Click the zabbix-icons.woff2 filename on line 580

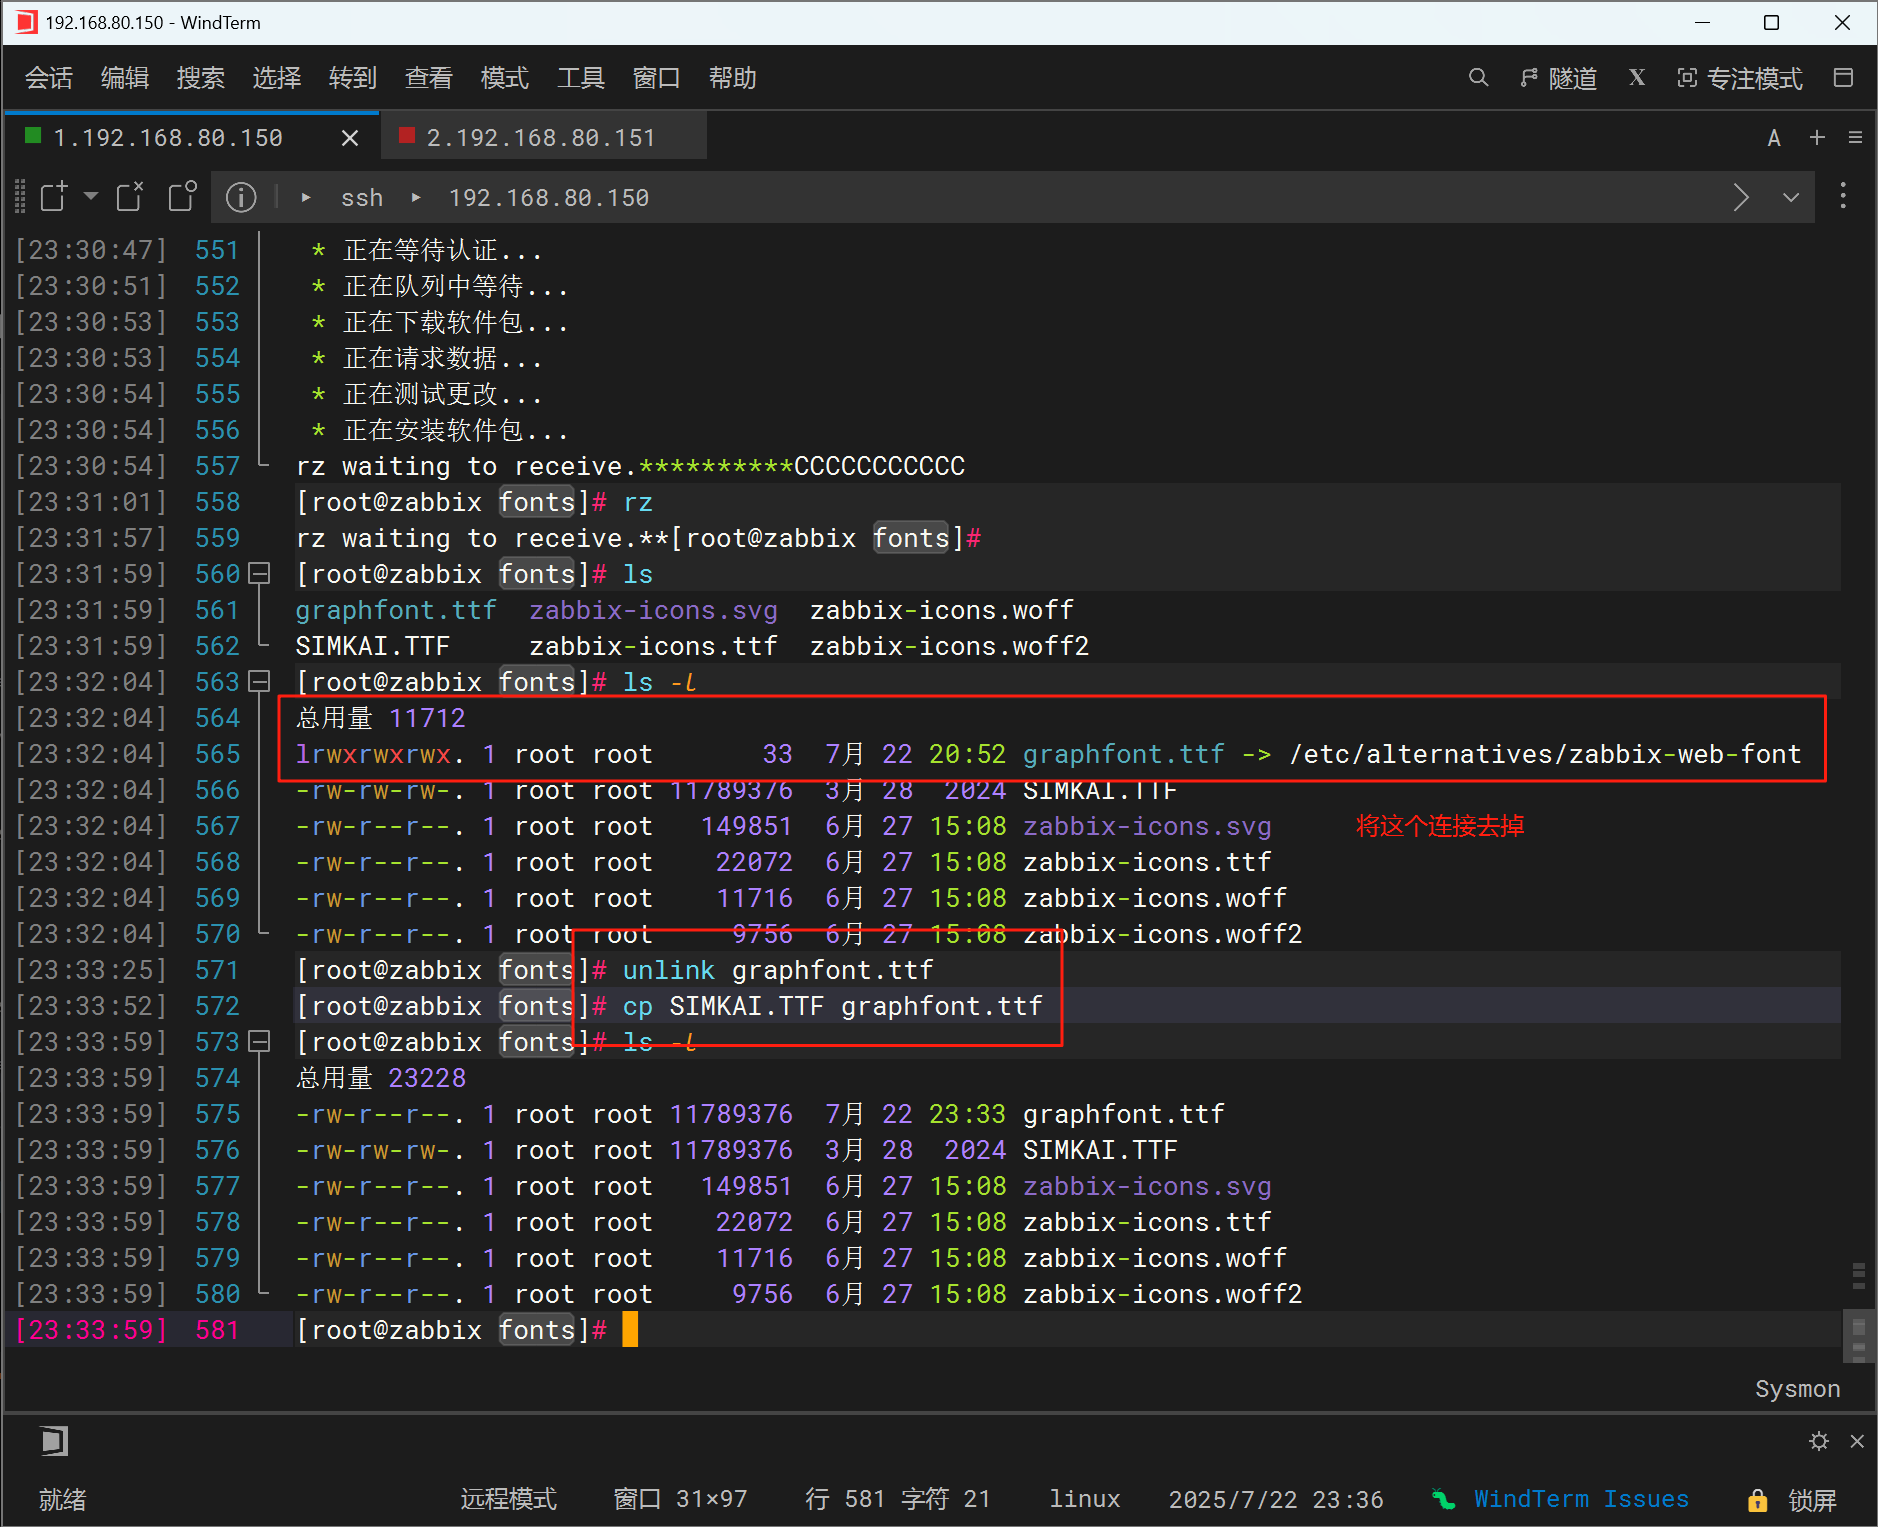click(x=1163, y=1294)
